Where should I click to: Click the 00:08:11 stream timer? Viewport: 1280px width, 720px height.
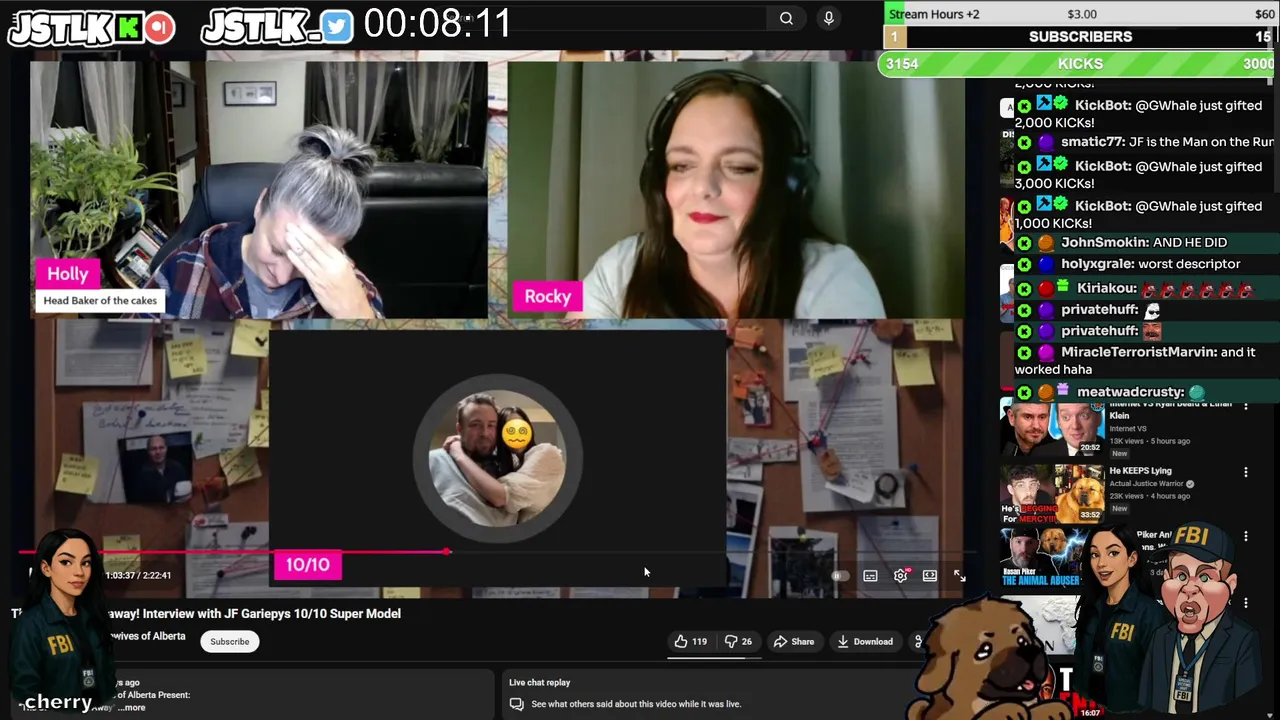[x=438, y=22]
